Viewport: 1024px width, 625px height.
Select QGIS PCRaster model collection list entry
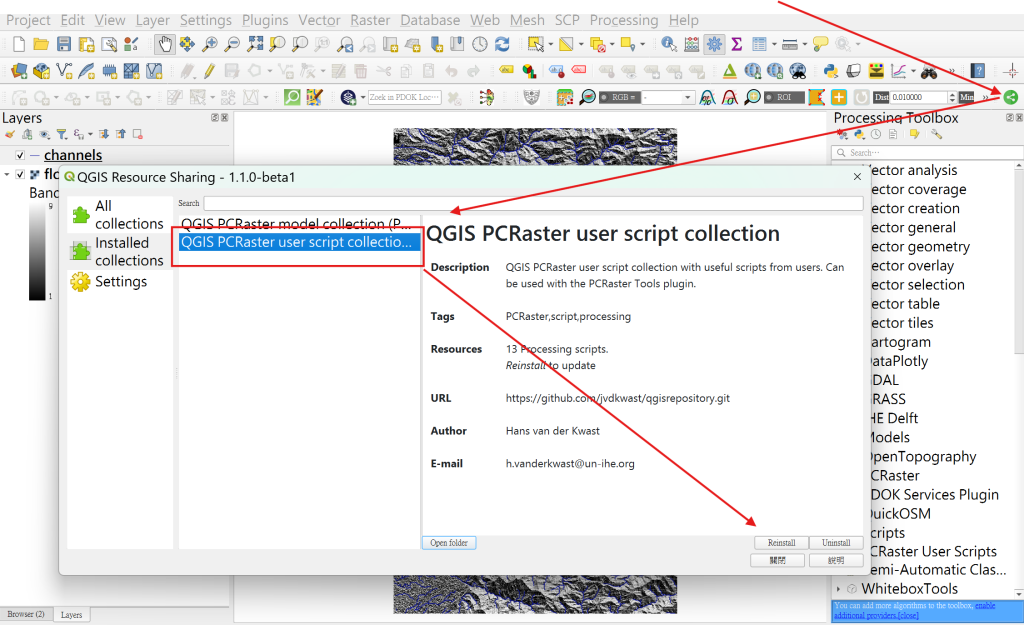point(299,223)
